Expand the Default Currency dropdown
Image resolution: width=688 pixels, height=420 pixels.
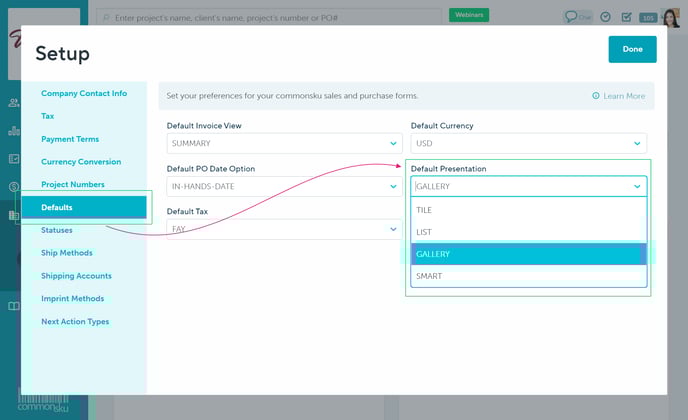[x=528, y=143]
